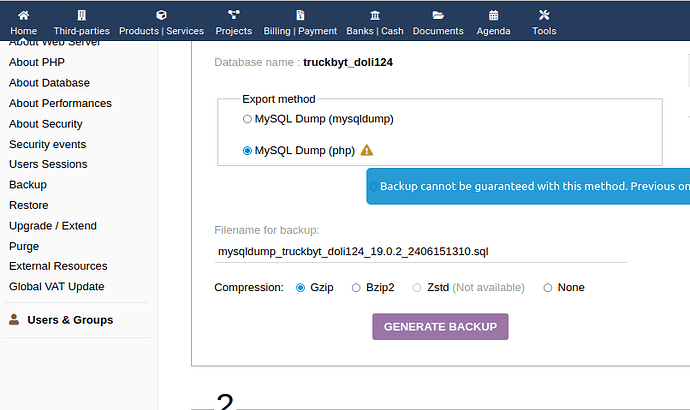This screenshot has height=410, width=690.
Task: Go to Restore in the sidebar
Action: pyautogui.click(x=28, y=205)
